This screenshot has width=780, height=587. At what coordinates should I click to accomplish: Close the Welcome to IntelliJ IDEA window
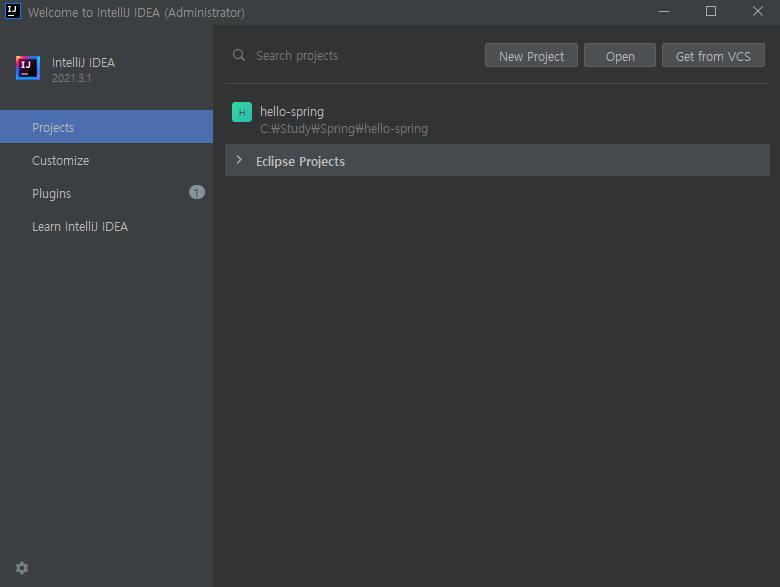pyautogui.click(x=758, y=11)
